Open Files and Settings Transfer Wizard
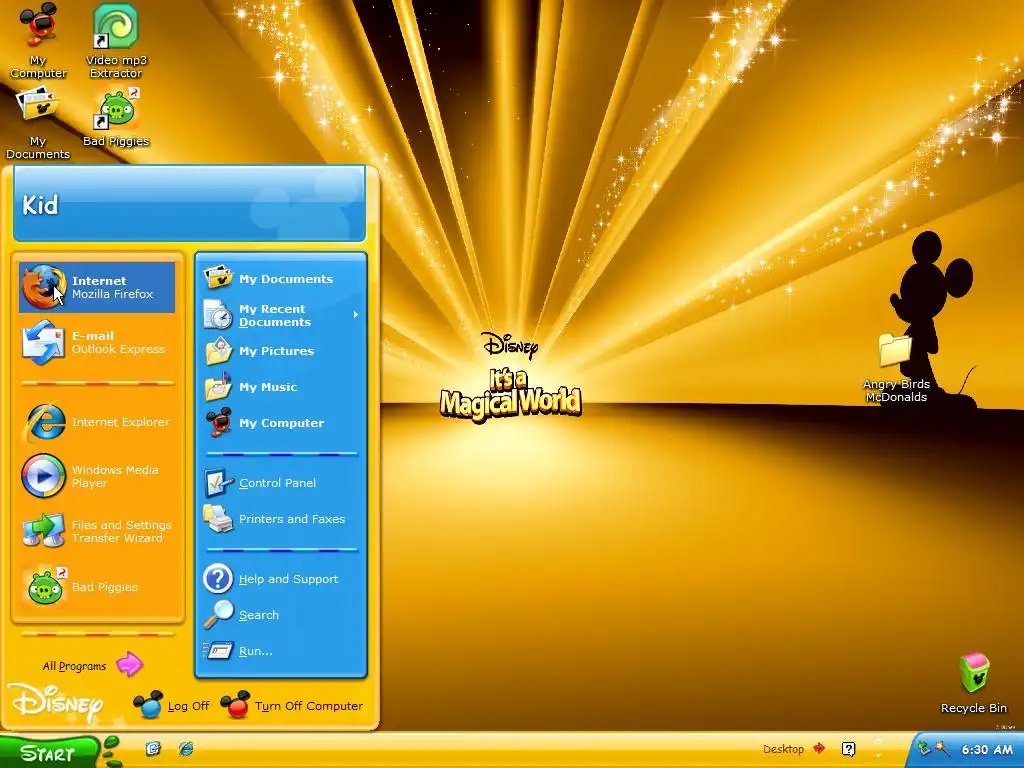The image size is (1024, 768). [97, 531]
